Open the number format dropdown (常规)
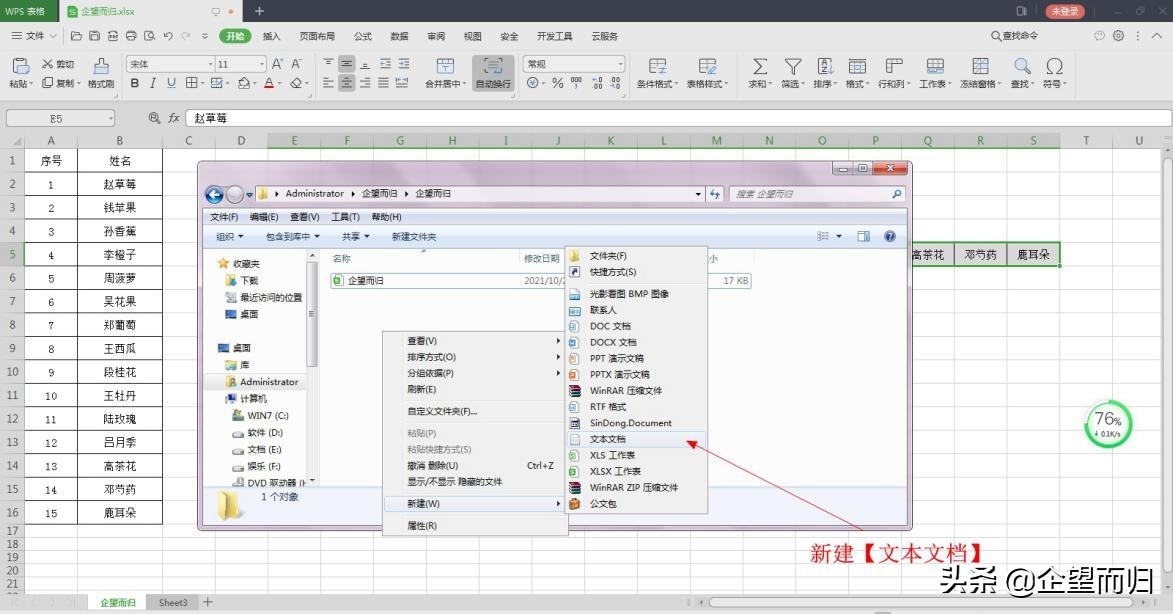This screenshot has width=1173, height=614. (x=620, y=64)
